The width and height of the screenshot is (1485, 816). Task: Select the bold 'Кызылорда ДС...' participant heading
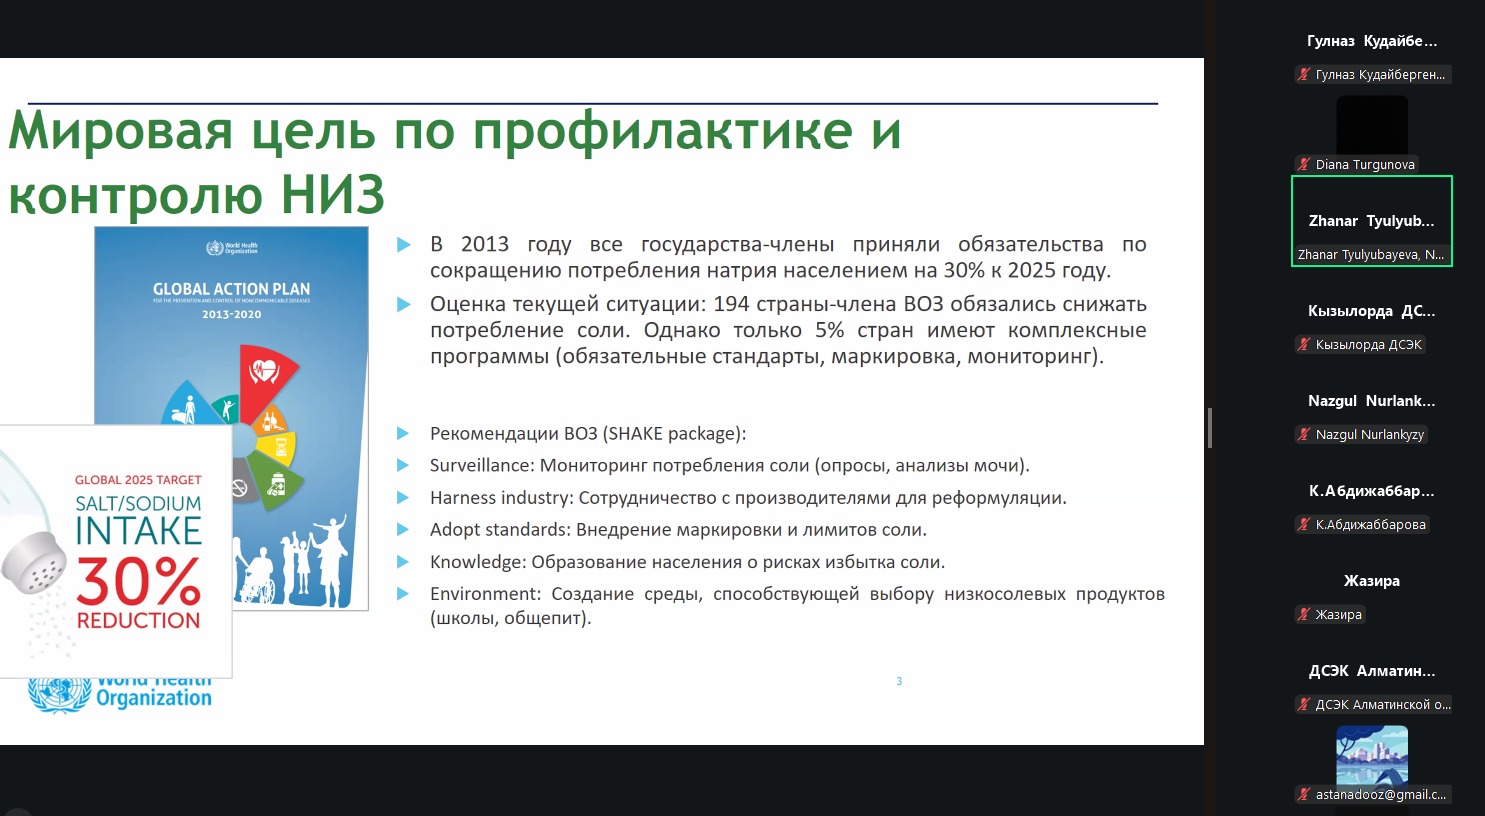(x=1371, y=311)
